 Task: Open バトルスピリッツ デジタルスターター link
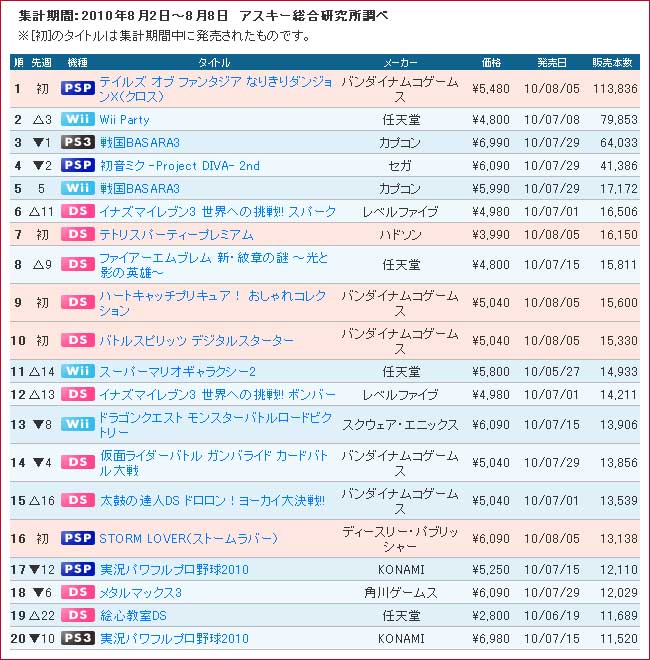click(x=197, y=341)
